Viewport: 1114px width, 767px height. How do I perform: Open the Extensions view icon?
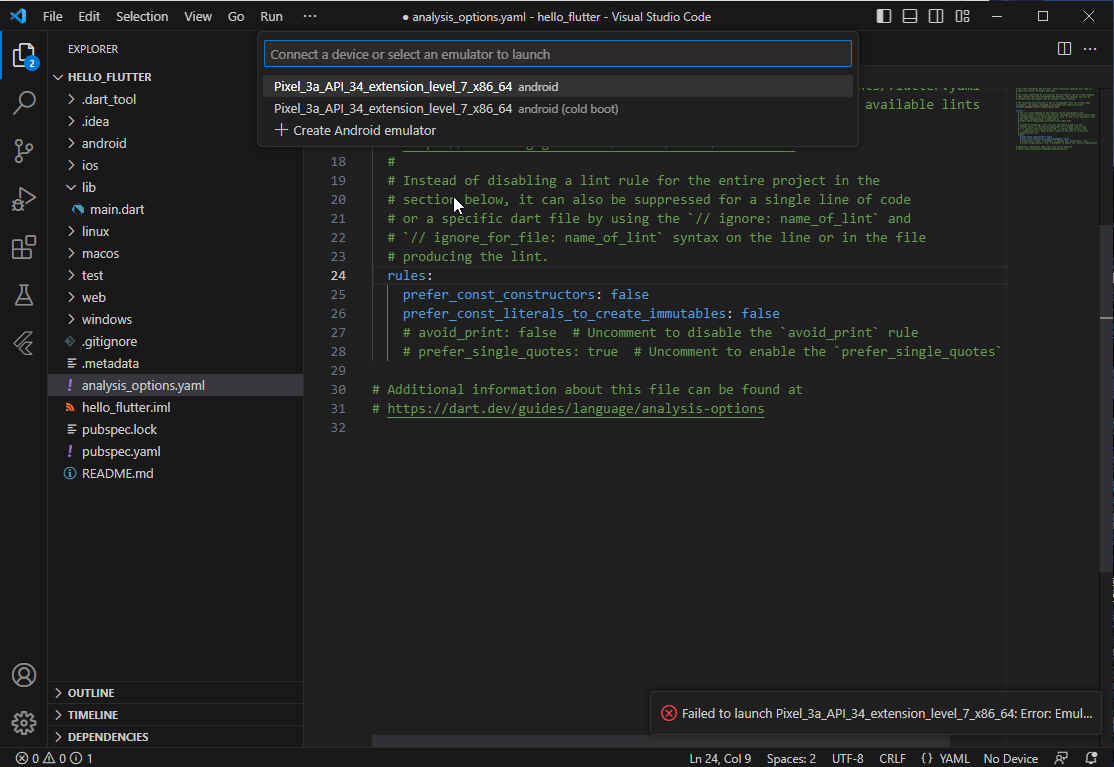coord(23,248)
